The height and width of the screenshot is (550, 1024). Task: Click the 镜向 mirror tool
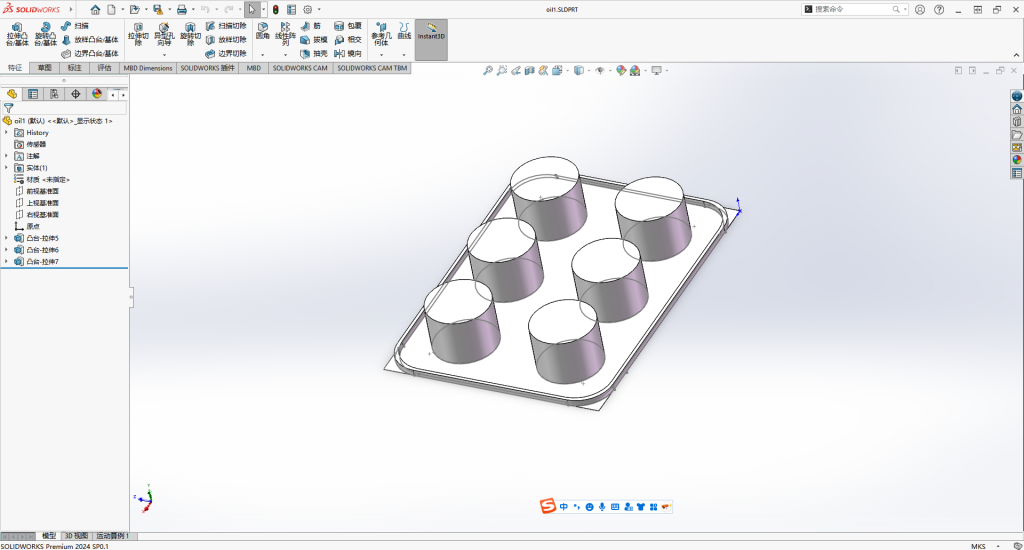click(x=348, y=53)
